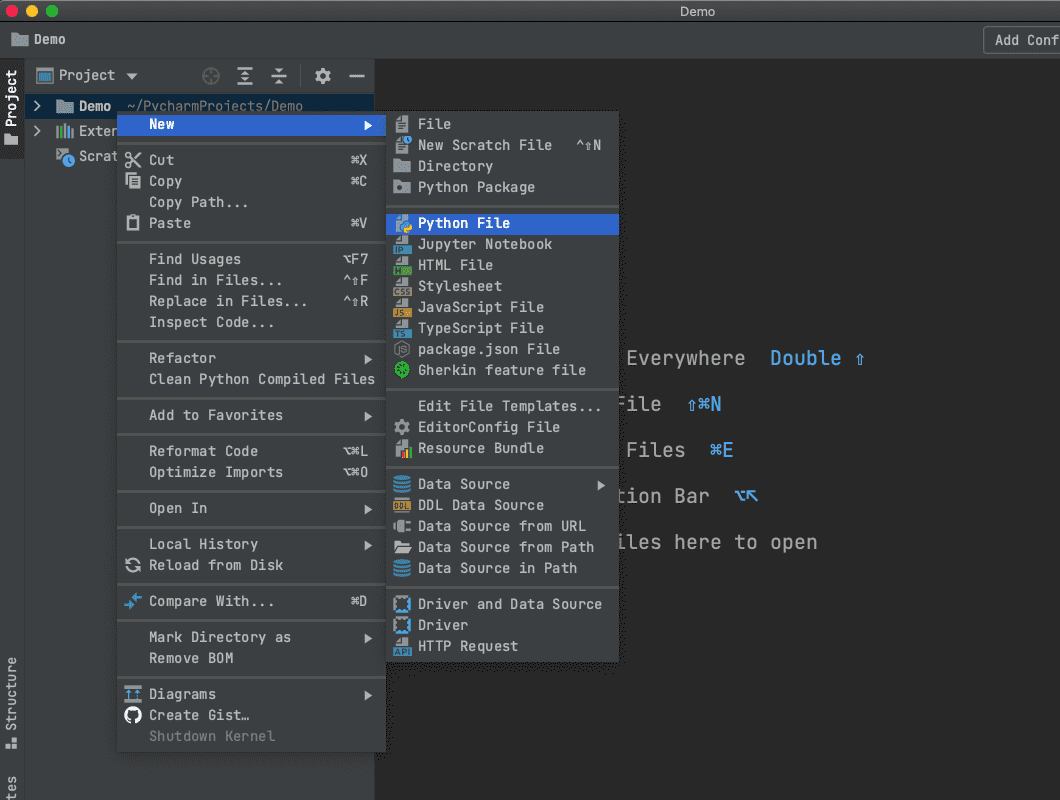Toggle the Project side tab
Screen dimensions: 1060x800
pos(11,108)
